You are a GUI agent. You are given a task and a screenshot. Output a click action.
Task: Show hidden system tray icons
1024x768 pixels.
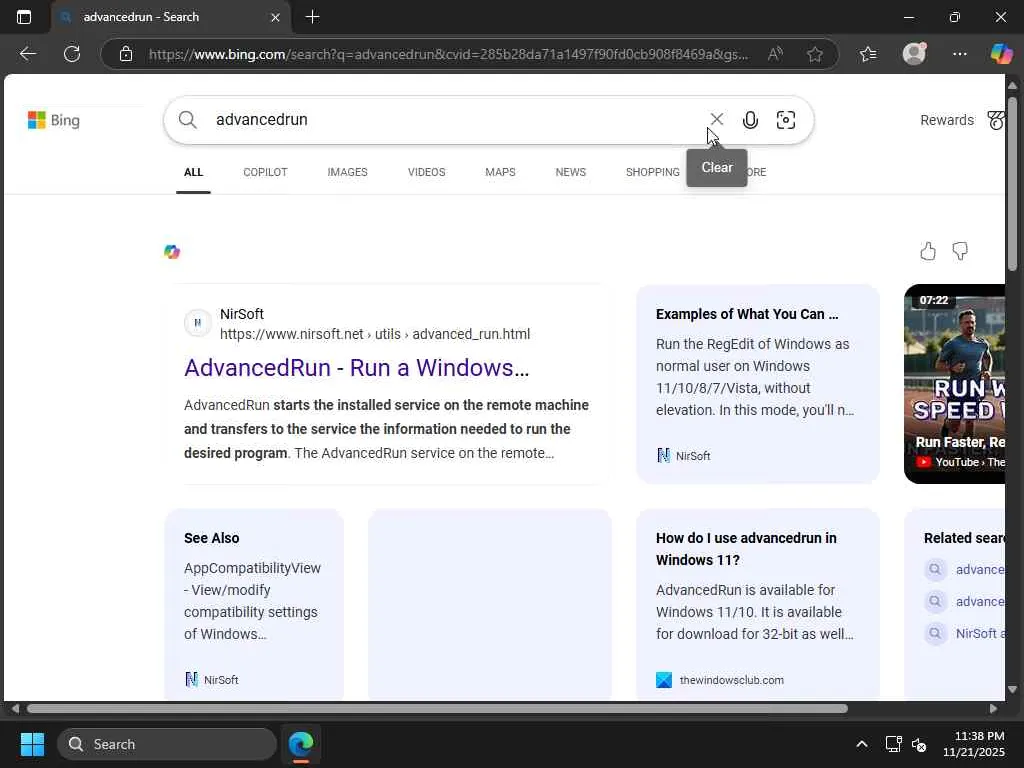point(861,744)
